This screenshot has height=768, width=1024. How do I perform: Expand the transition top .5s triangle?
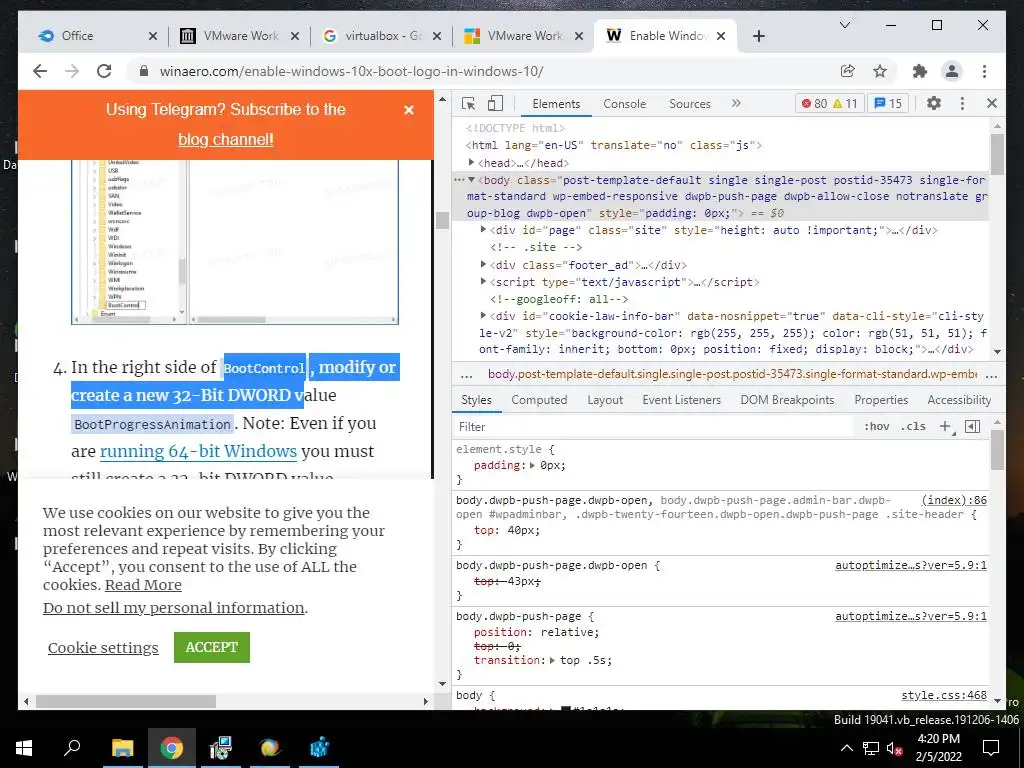pyautogui.click(x=552, y=660)
